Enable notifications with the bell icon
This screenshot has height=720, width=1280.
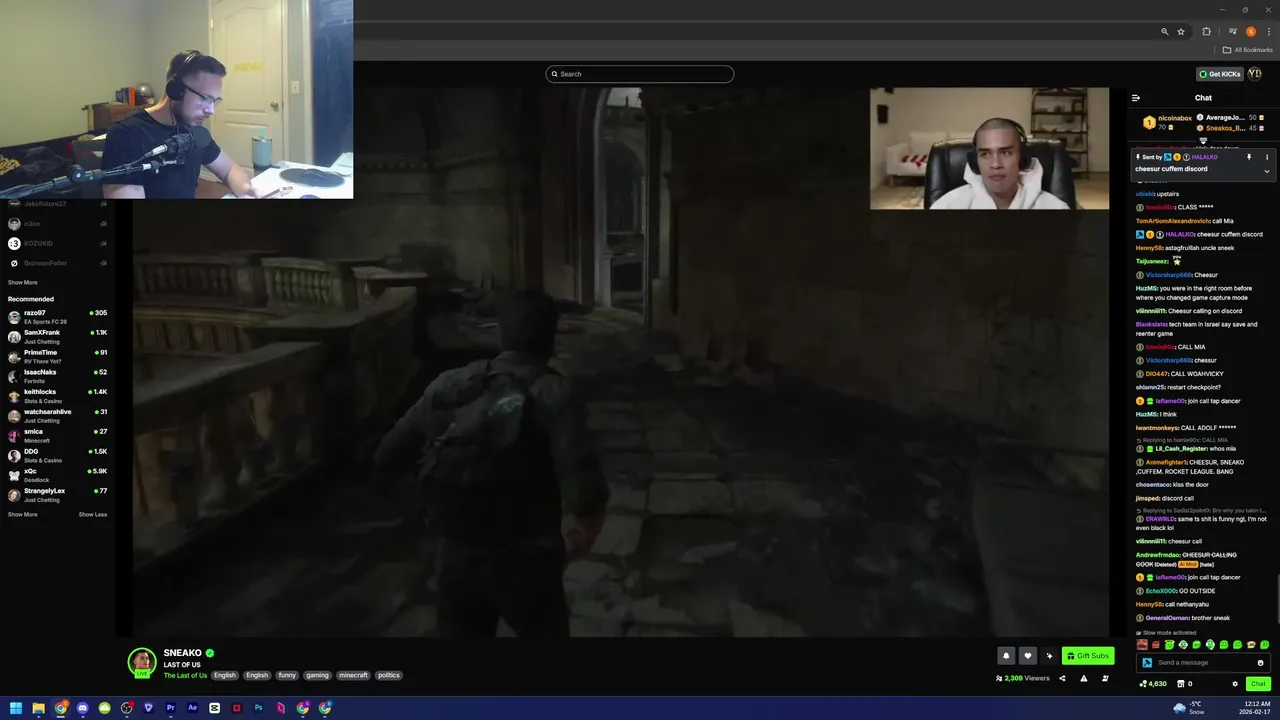[1006, 656]
